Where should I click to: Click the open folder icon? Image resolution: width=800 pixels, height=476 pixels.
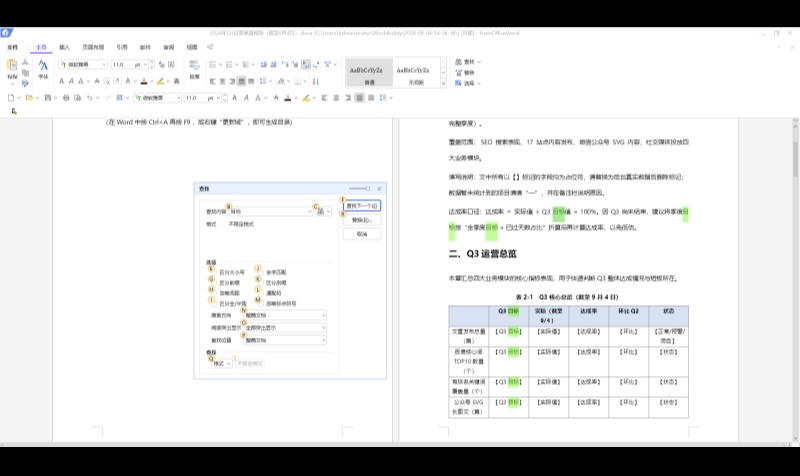pos(30,97)
